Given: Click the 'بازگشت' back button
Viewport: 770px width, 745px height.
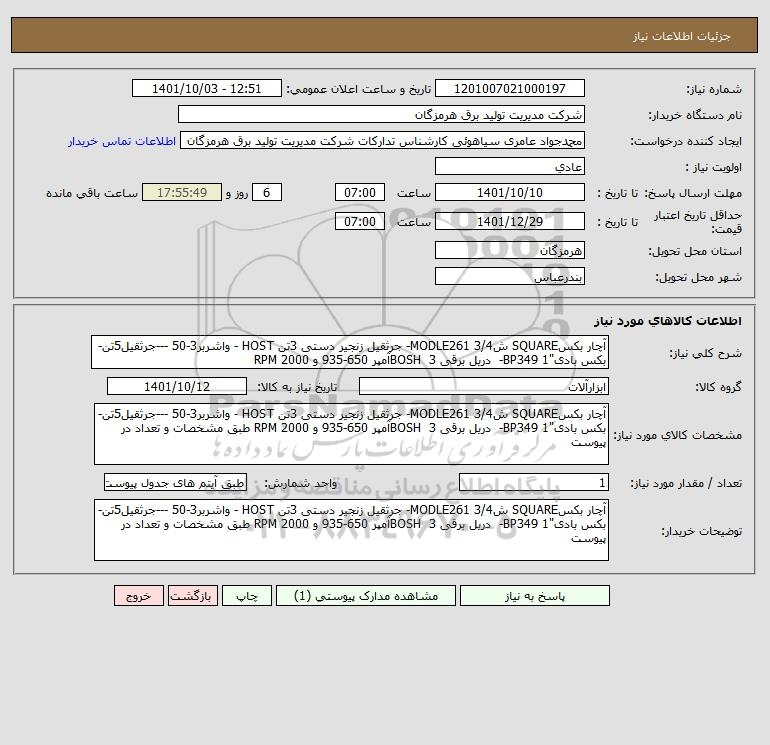Looking at the screenshot, I should [192, 596].
